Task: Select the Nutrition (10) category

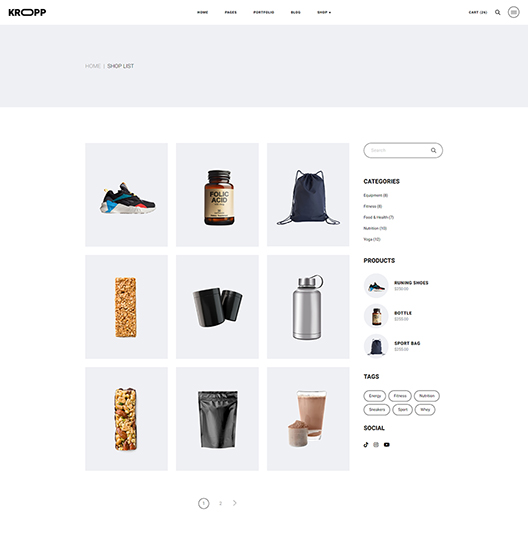Action: pos(375,228)
